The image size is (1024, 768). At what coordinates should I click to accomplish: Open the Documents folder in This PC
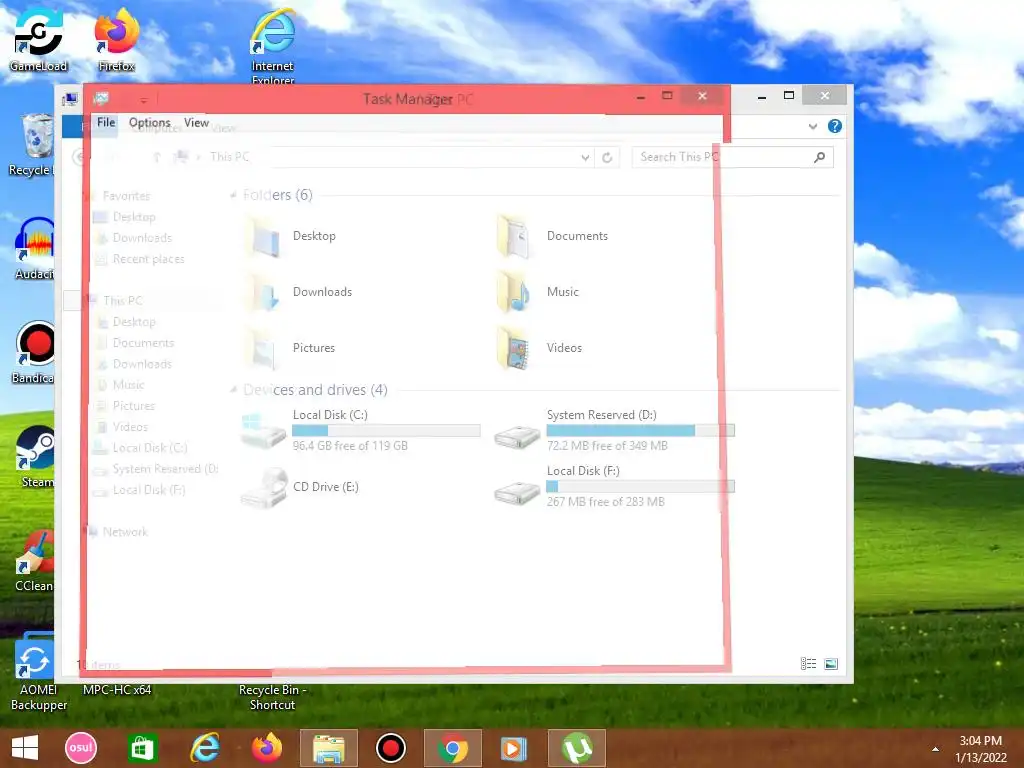(554, 236)
